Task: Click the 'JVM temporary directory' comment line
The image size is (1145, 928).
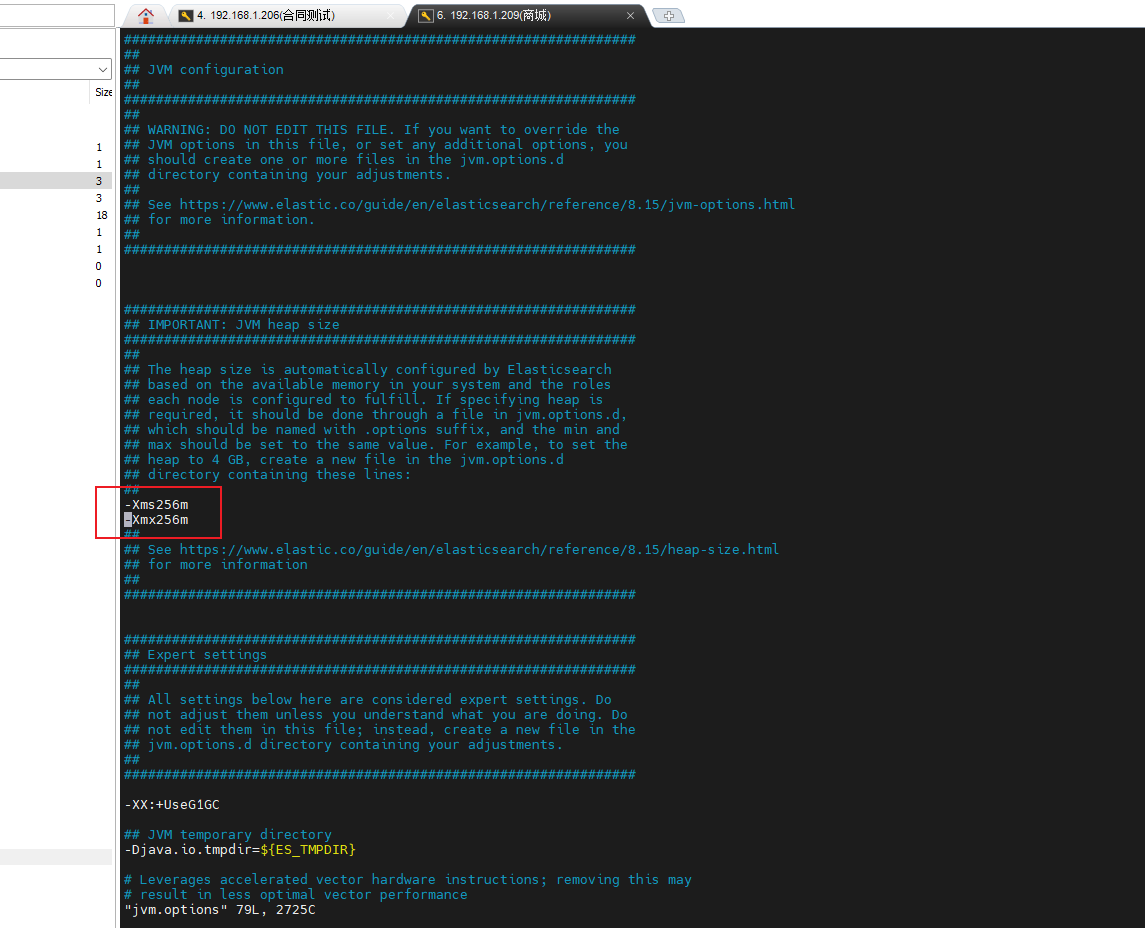Action: (x=228, y=835)
